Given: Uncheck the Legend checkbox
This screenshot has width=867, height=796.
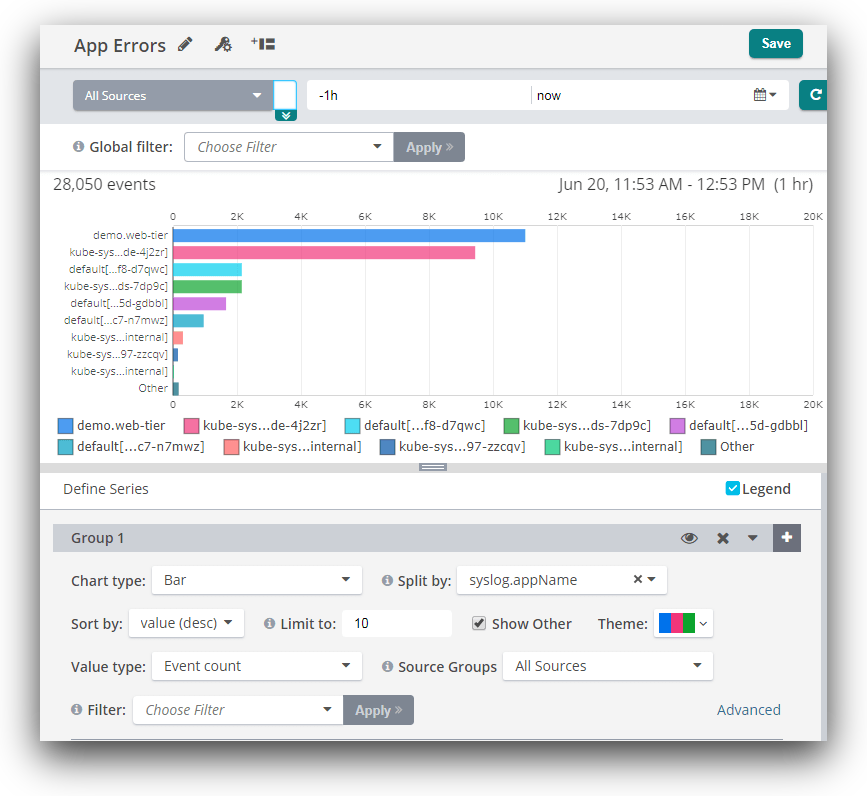Looking at the screenshot, I should (x=733, y=489).
